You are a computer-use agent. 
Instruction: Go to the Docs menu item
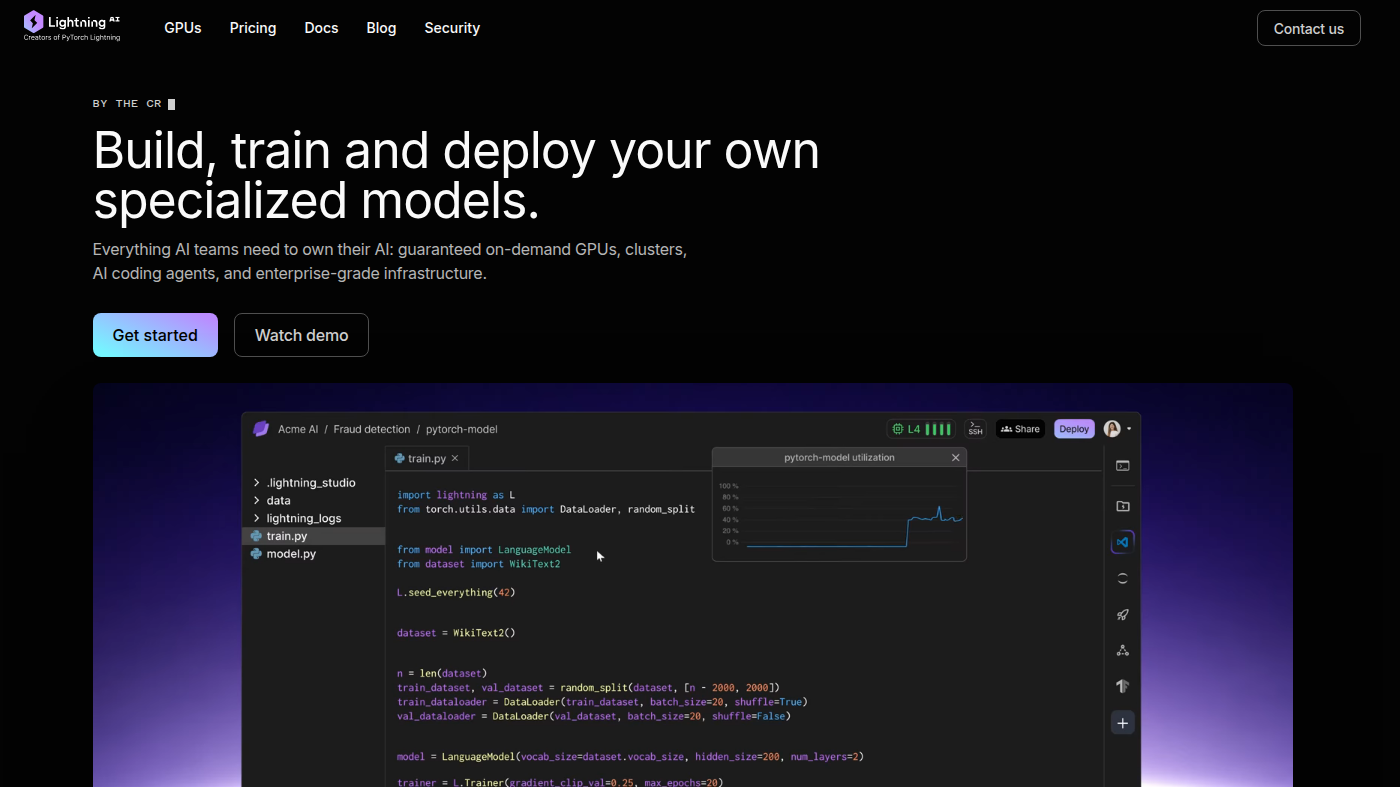pos(321,28)
